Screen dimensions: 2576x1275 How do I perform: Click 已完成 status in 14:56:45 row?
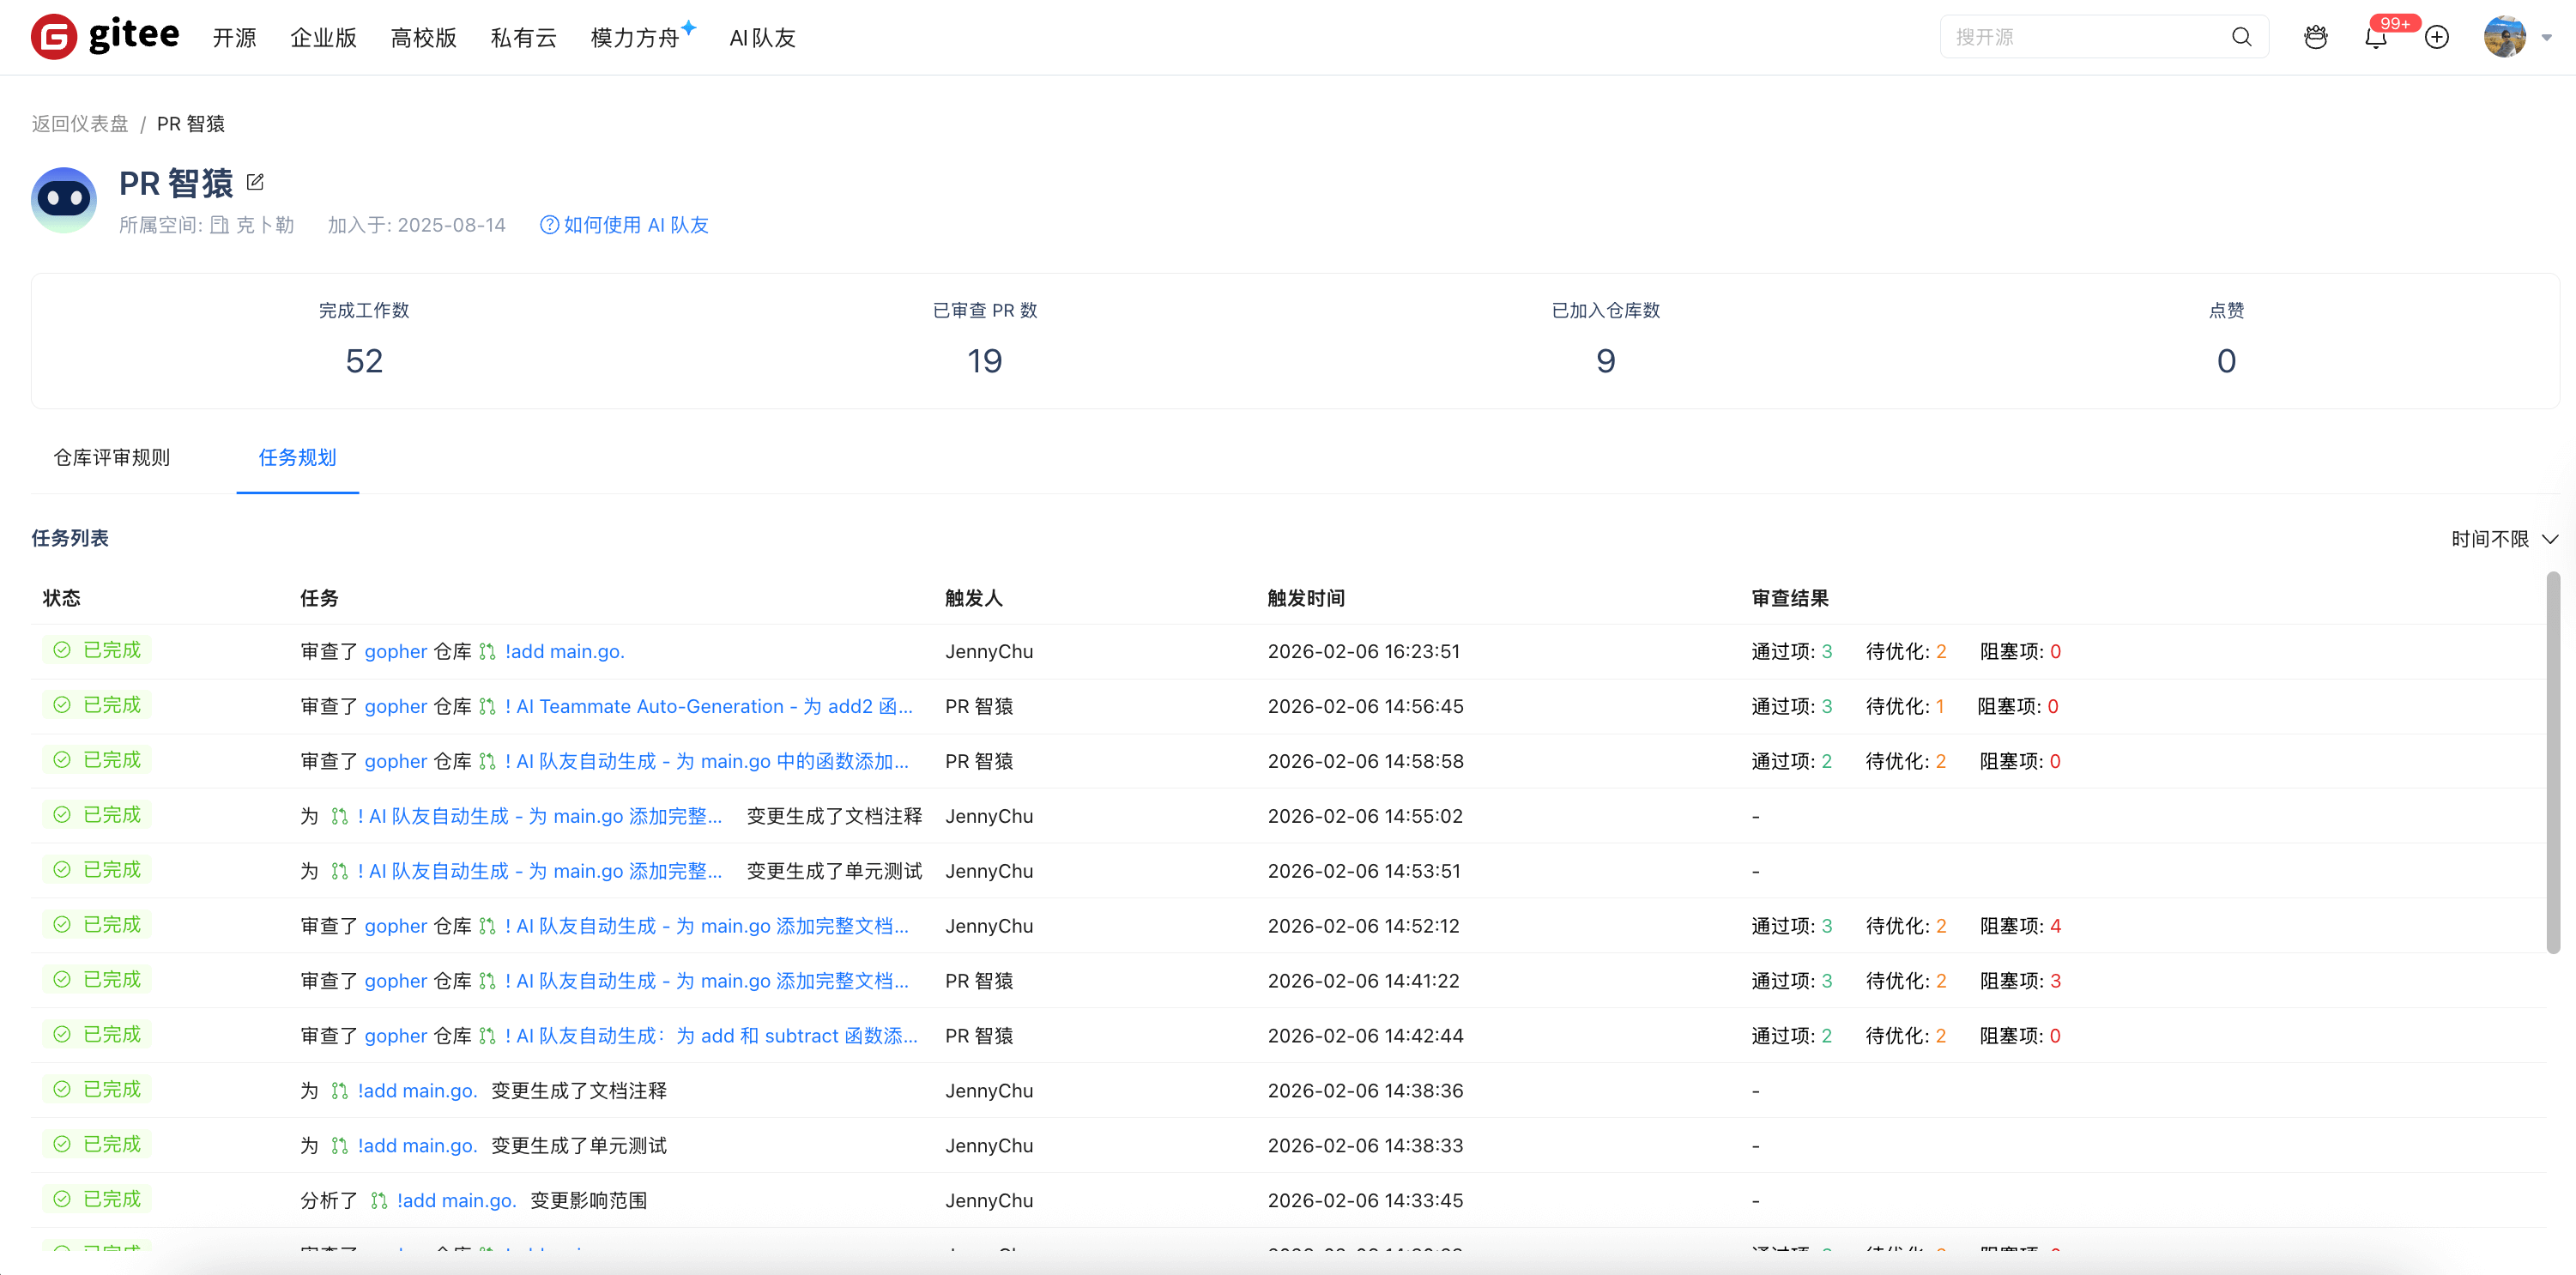click(x=97, y=706)
